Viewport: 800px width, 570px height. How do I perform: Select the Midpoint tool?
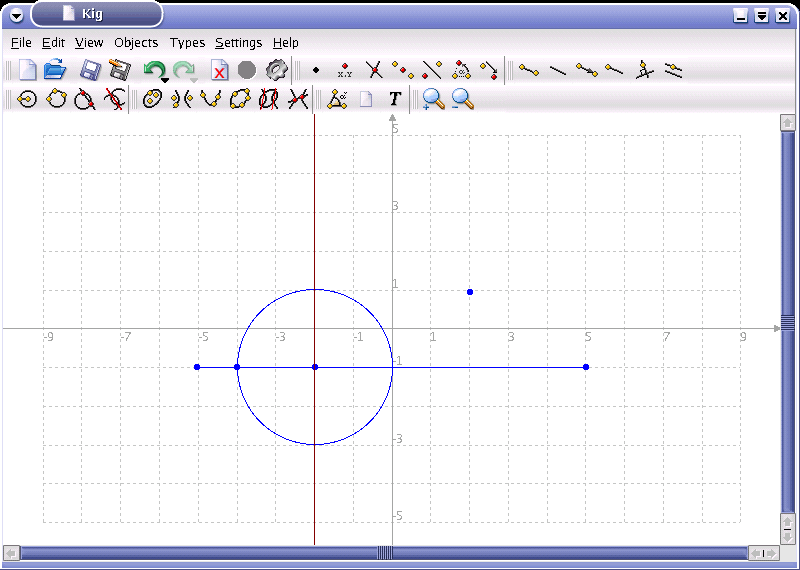point(403,70)
